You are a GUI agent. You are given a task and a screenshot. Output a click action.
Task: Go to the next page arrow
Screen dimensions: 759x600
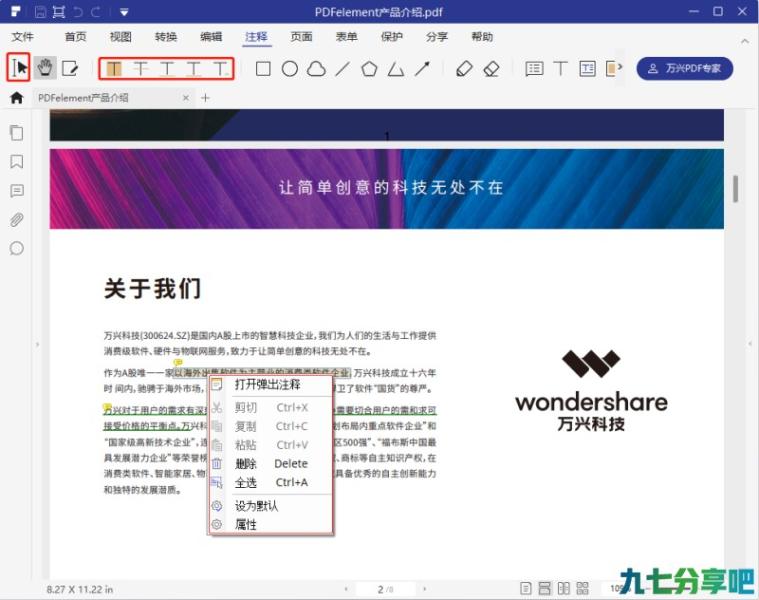pyautogui.click(x=425, y=589)
